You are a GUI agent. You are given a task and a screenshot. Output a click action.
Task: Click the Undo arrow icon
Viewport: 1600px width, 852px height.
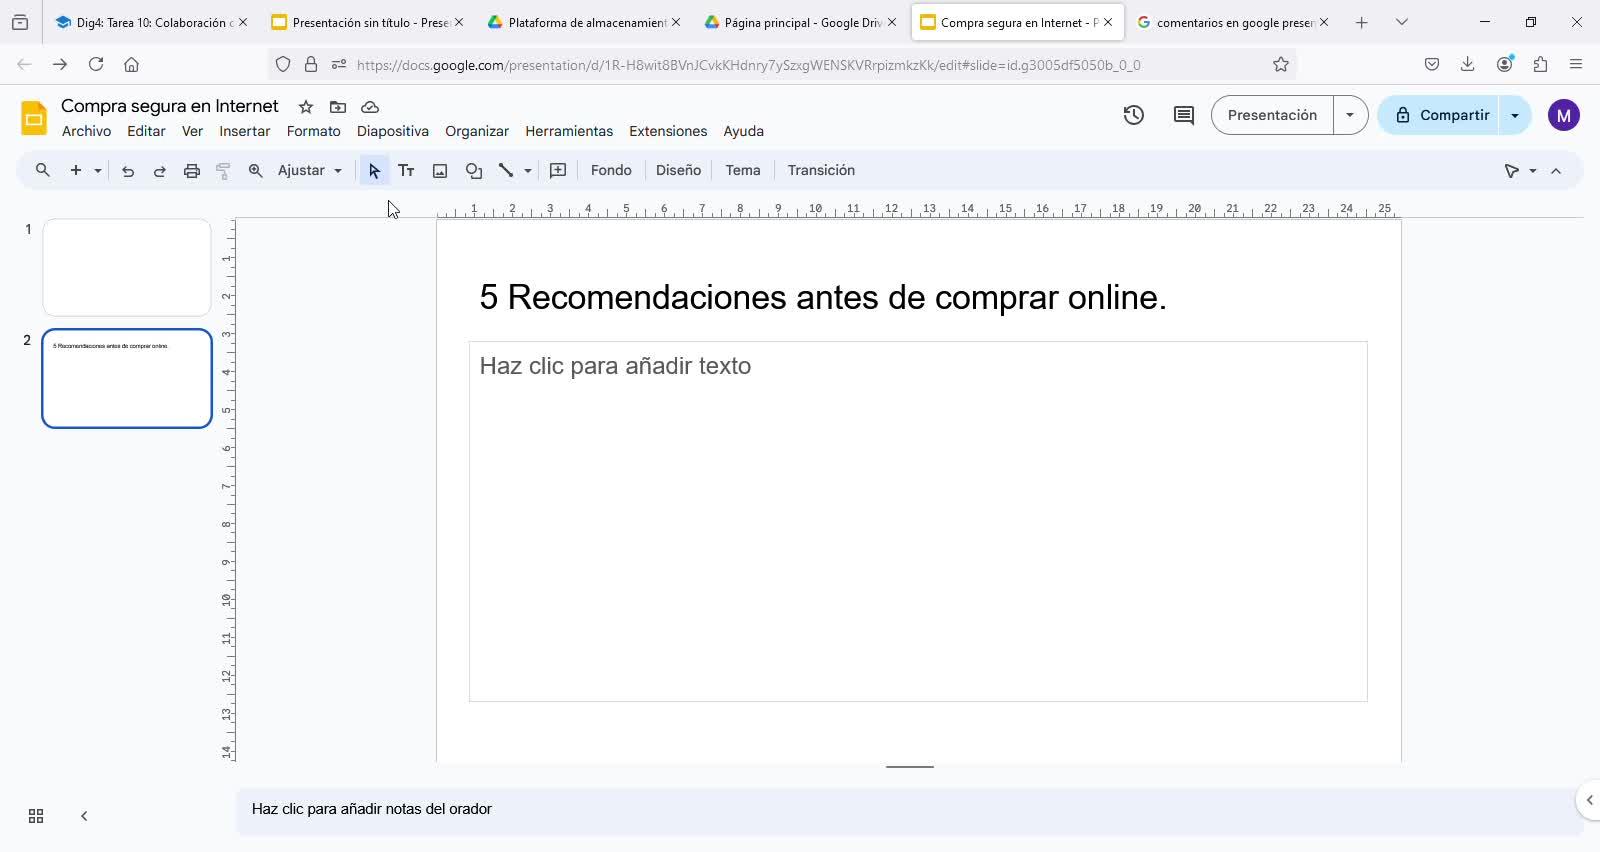click(x=128, y=171)
